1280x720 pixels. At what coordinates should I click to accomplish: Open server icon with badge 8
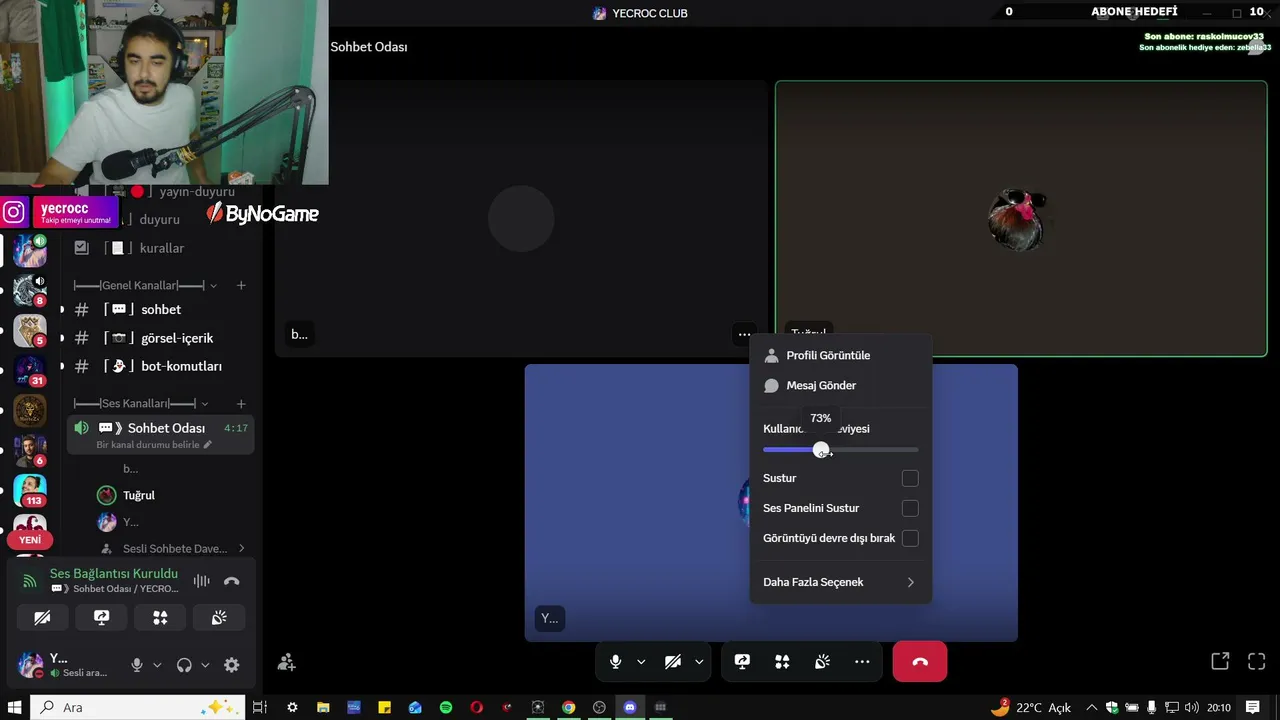29,289
